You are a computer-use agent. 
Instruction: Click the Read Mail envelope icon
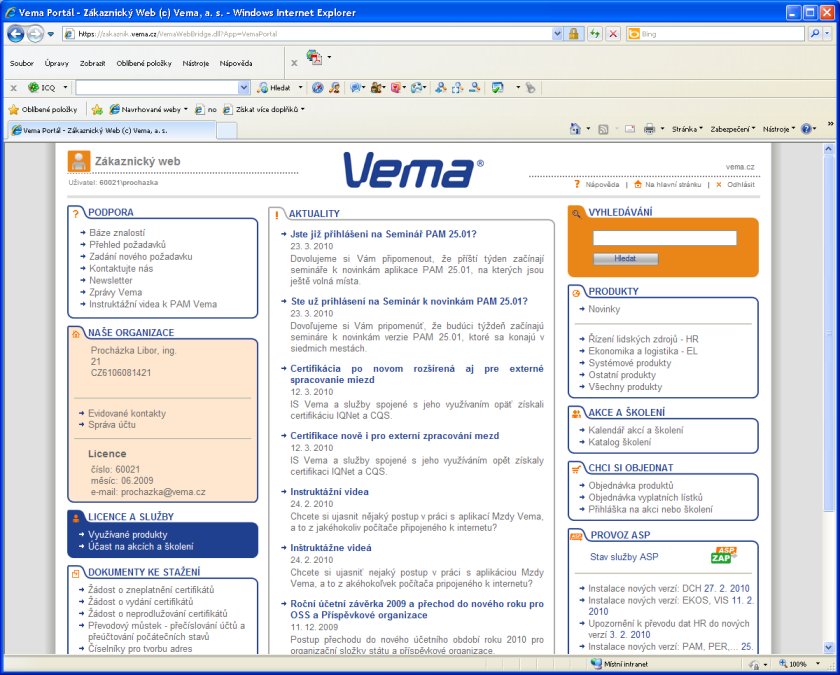(630, 129)
